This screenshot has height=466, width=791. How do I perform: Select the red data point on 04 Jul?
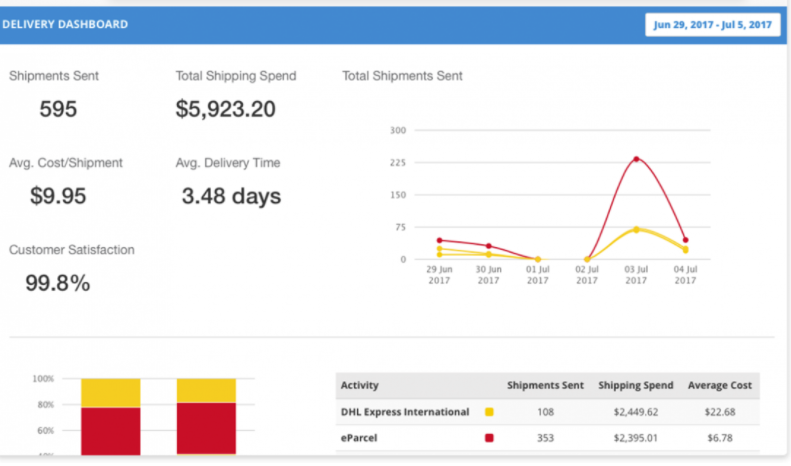(685, 240)
